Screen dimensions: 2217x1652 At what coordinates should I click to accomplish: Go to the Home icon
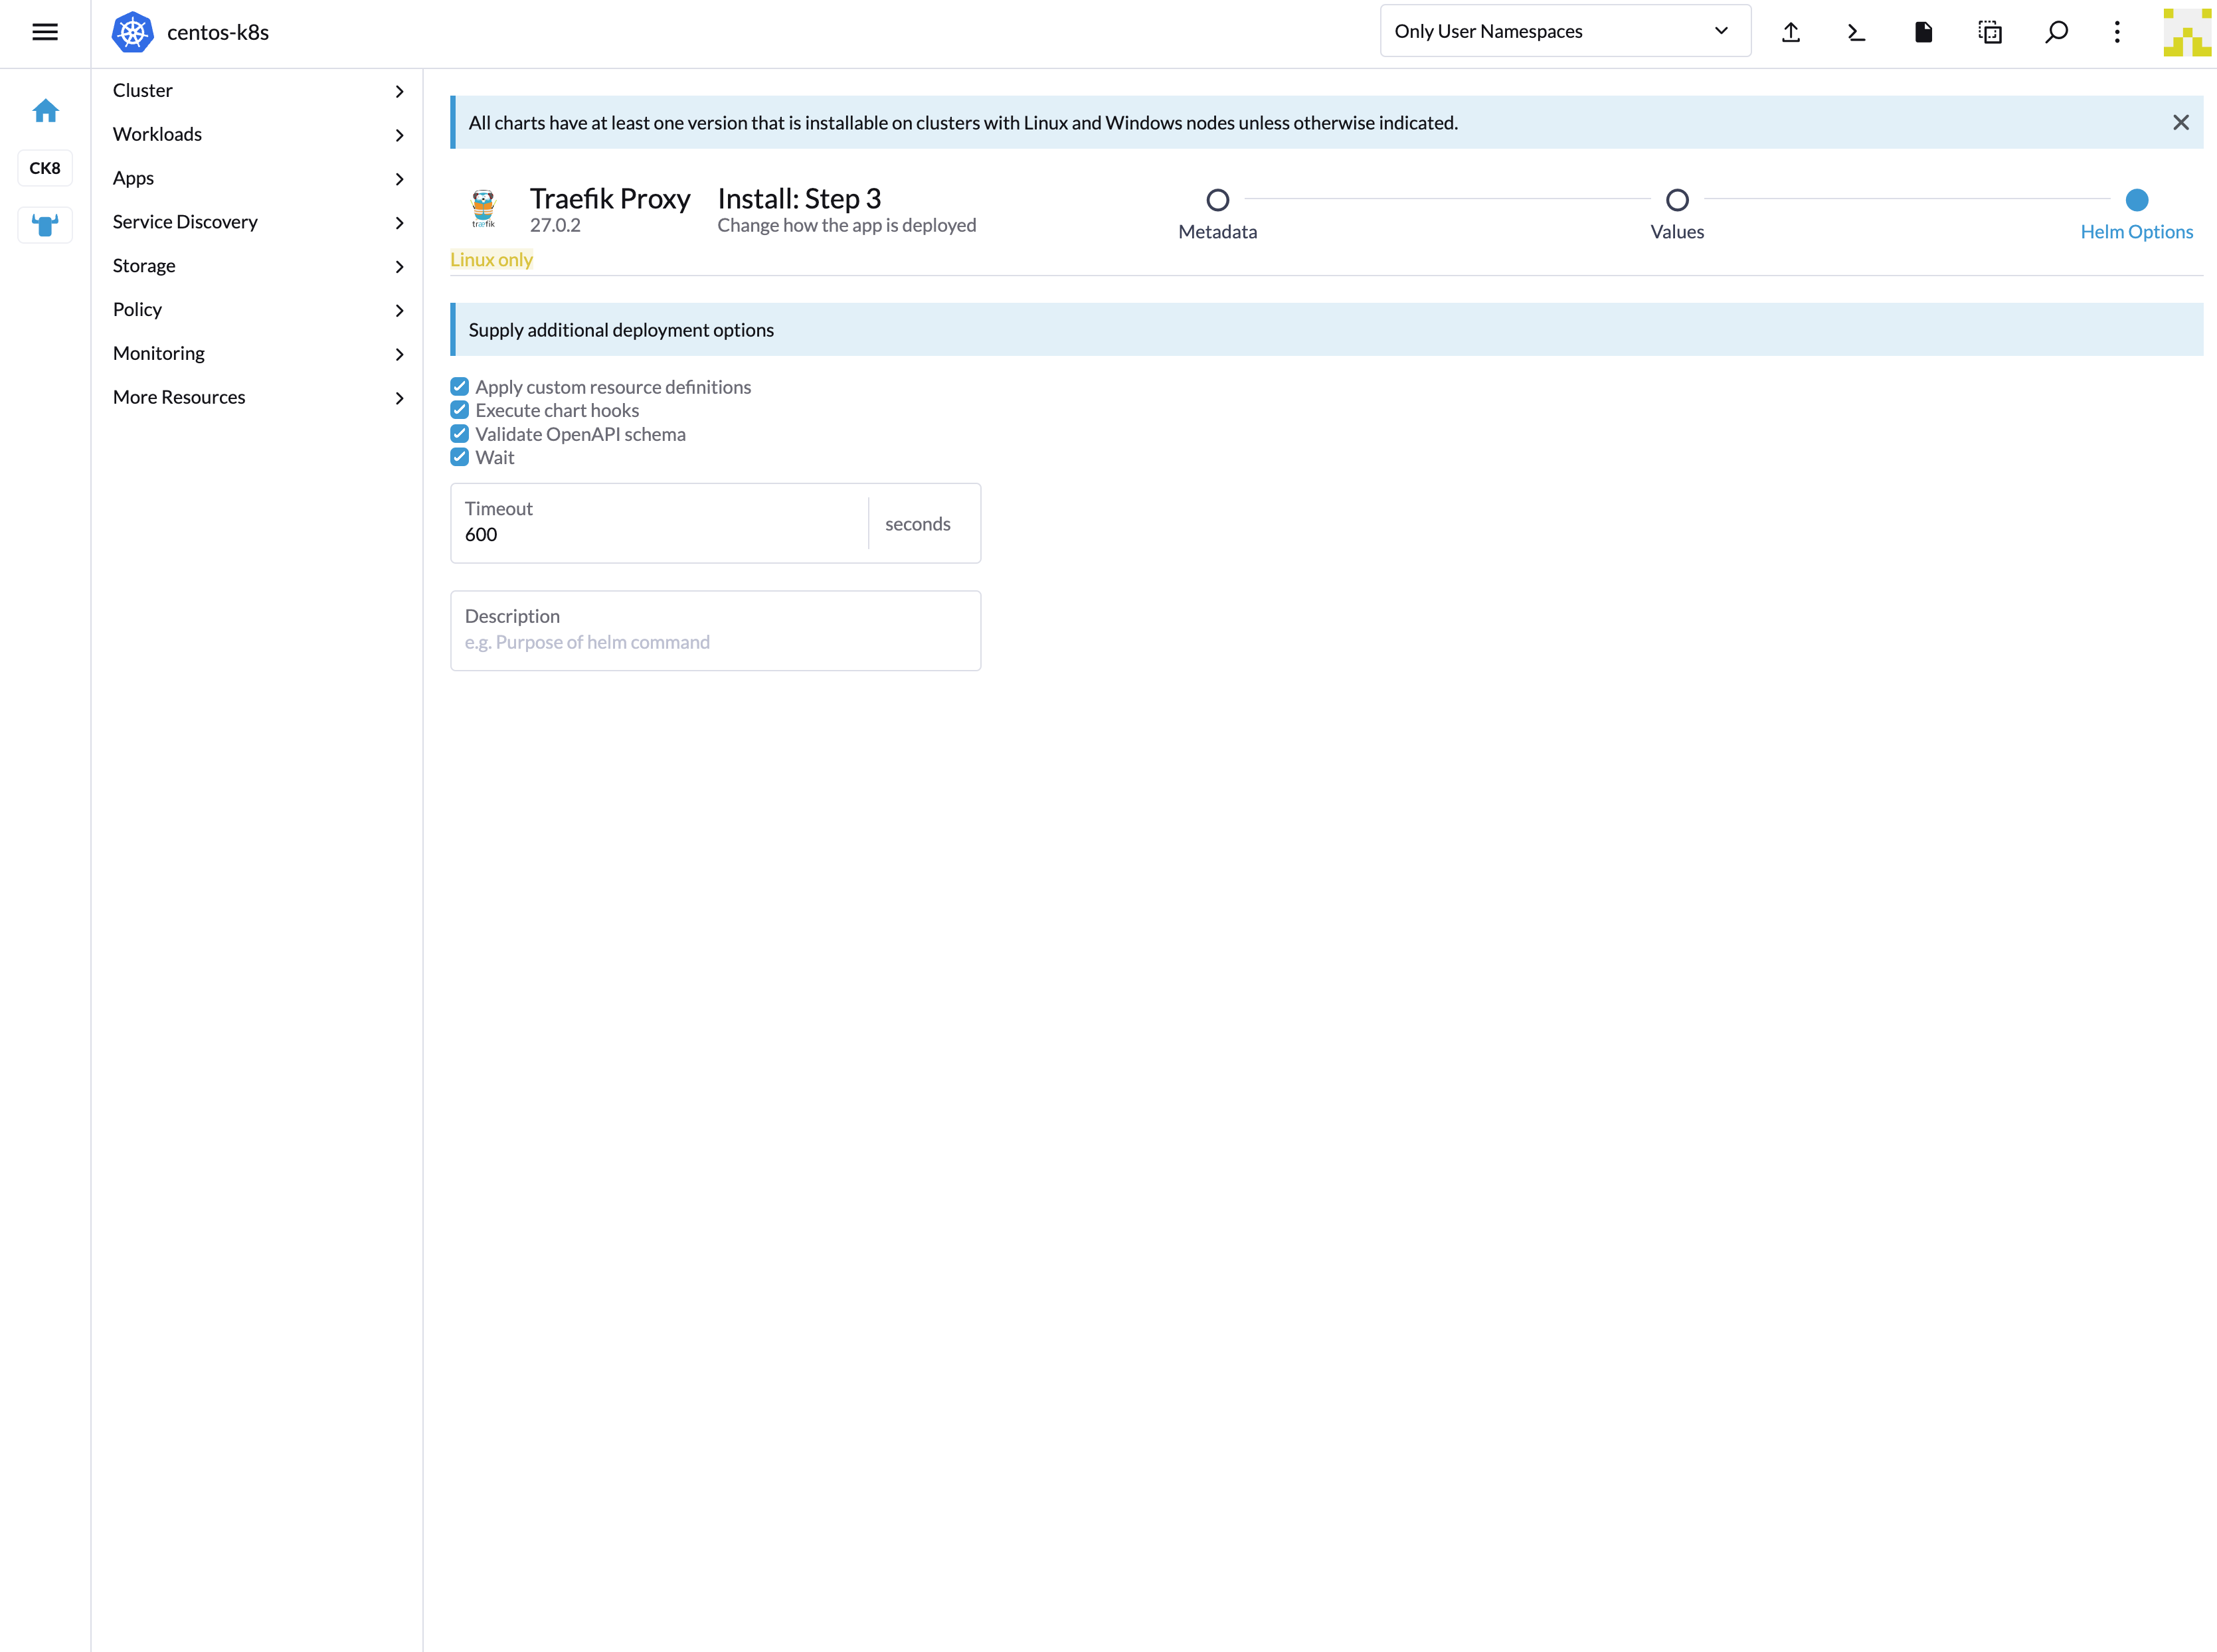click(45, 110)
